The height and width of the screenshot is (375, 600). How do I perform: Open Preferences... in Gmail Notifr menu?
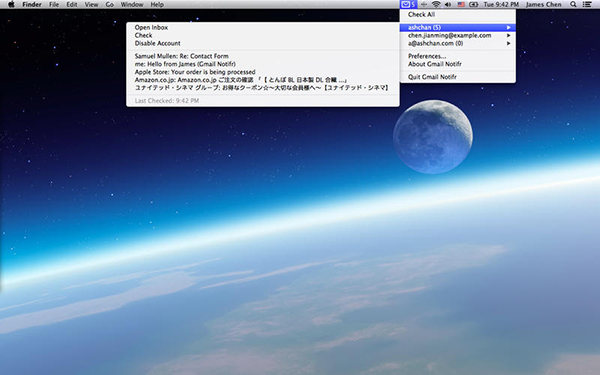pyautogui.click(x=458, y=56)
